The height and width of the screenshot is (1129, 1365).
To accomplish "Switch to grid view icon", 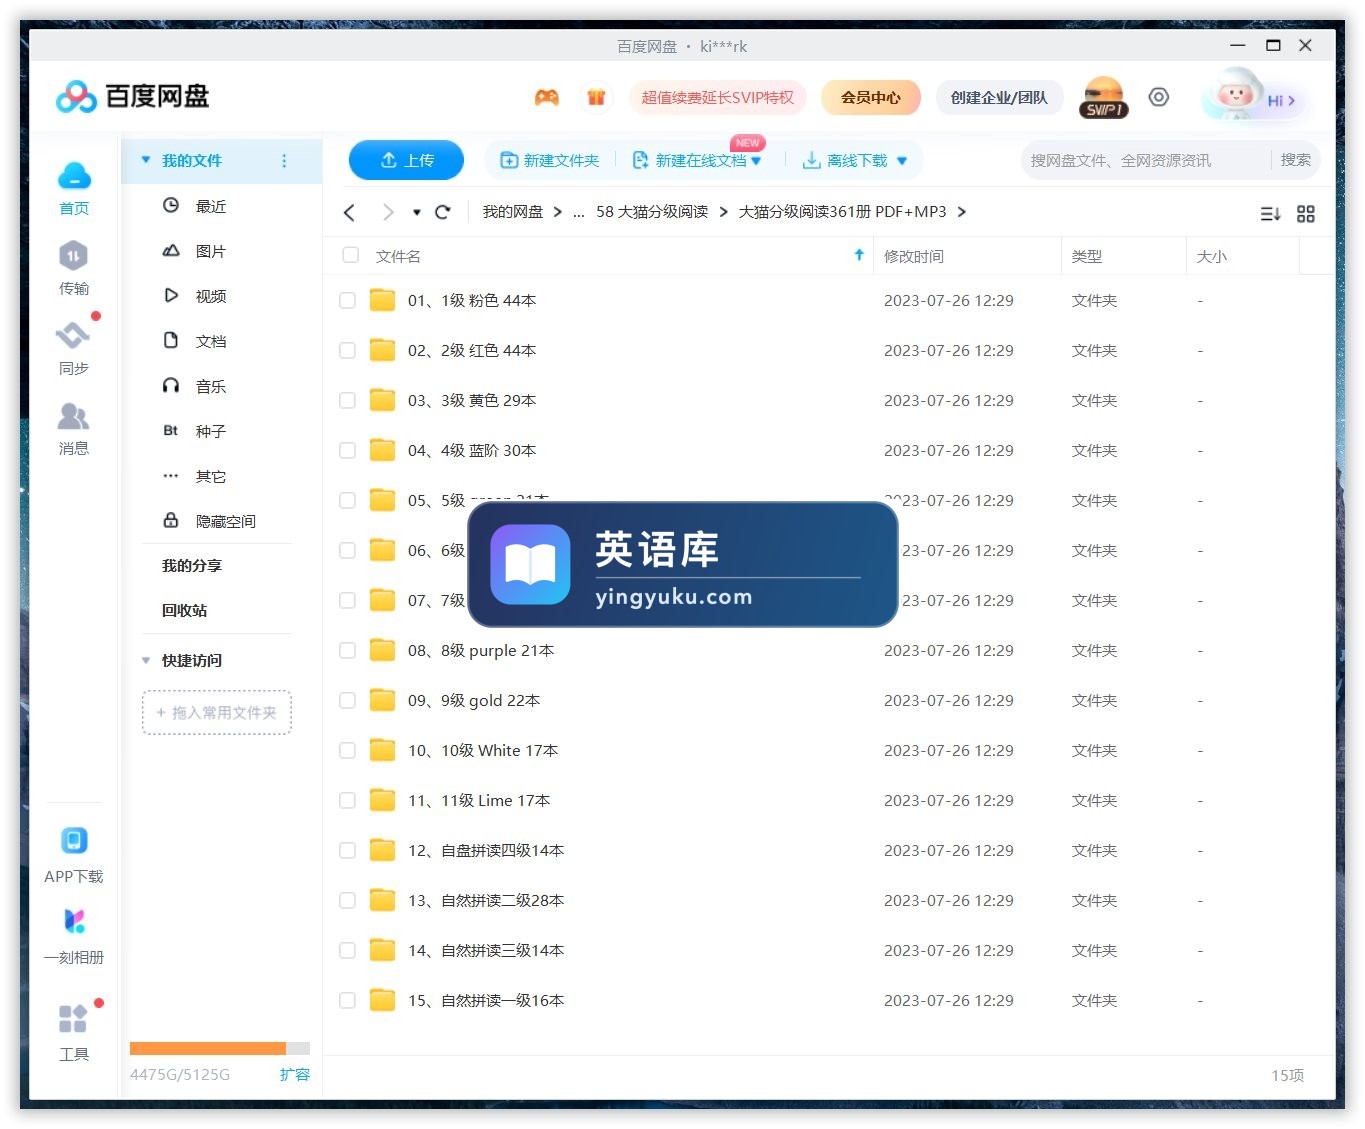I will click(1306, 214).
